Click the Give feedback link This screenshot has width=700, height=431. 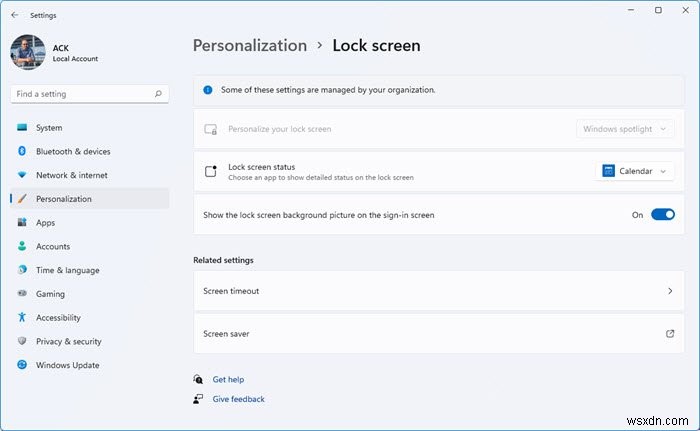(238, 399)
